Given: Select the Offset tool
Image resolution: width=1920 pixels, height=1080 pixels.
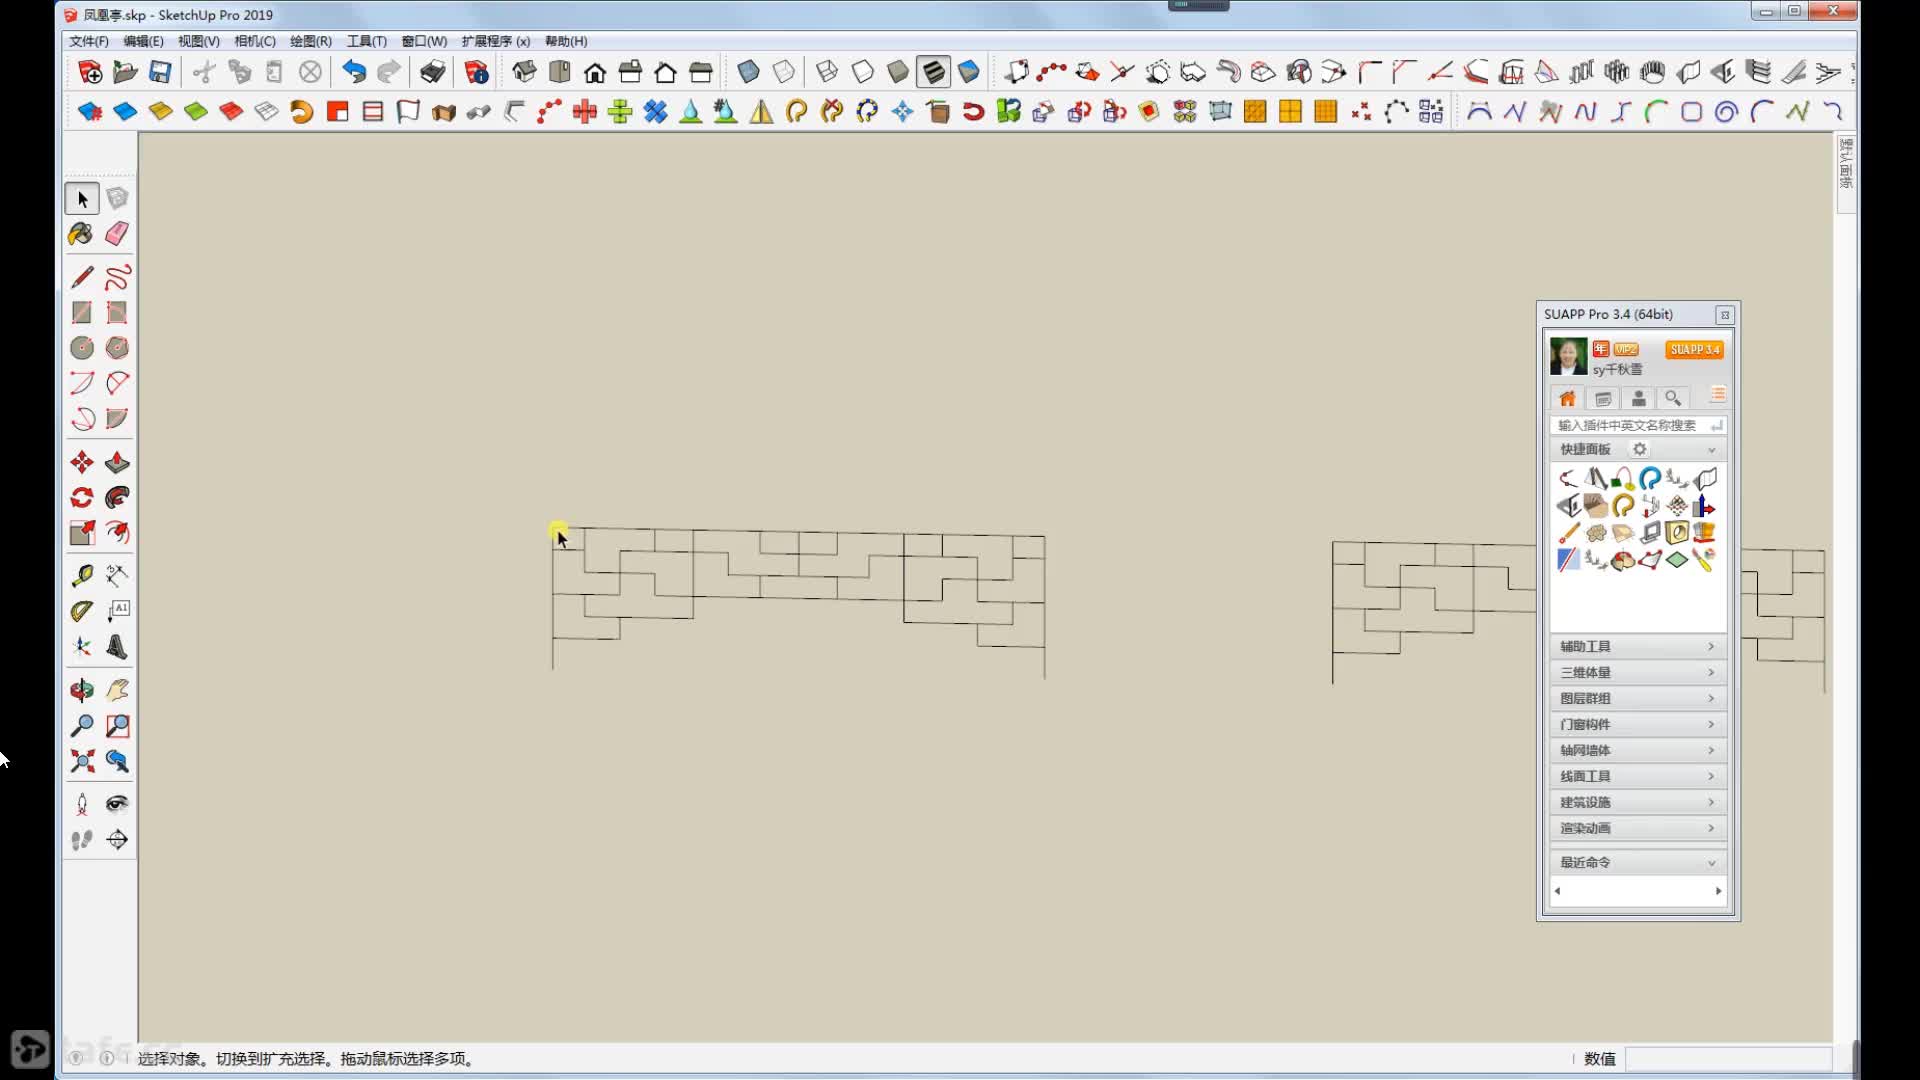Looking at the screenshot, I should 117,533.
